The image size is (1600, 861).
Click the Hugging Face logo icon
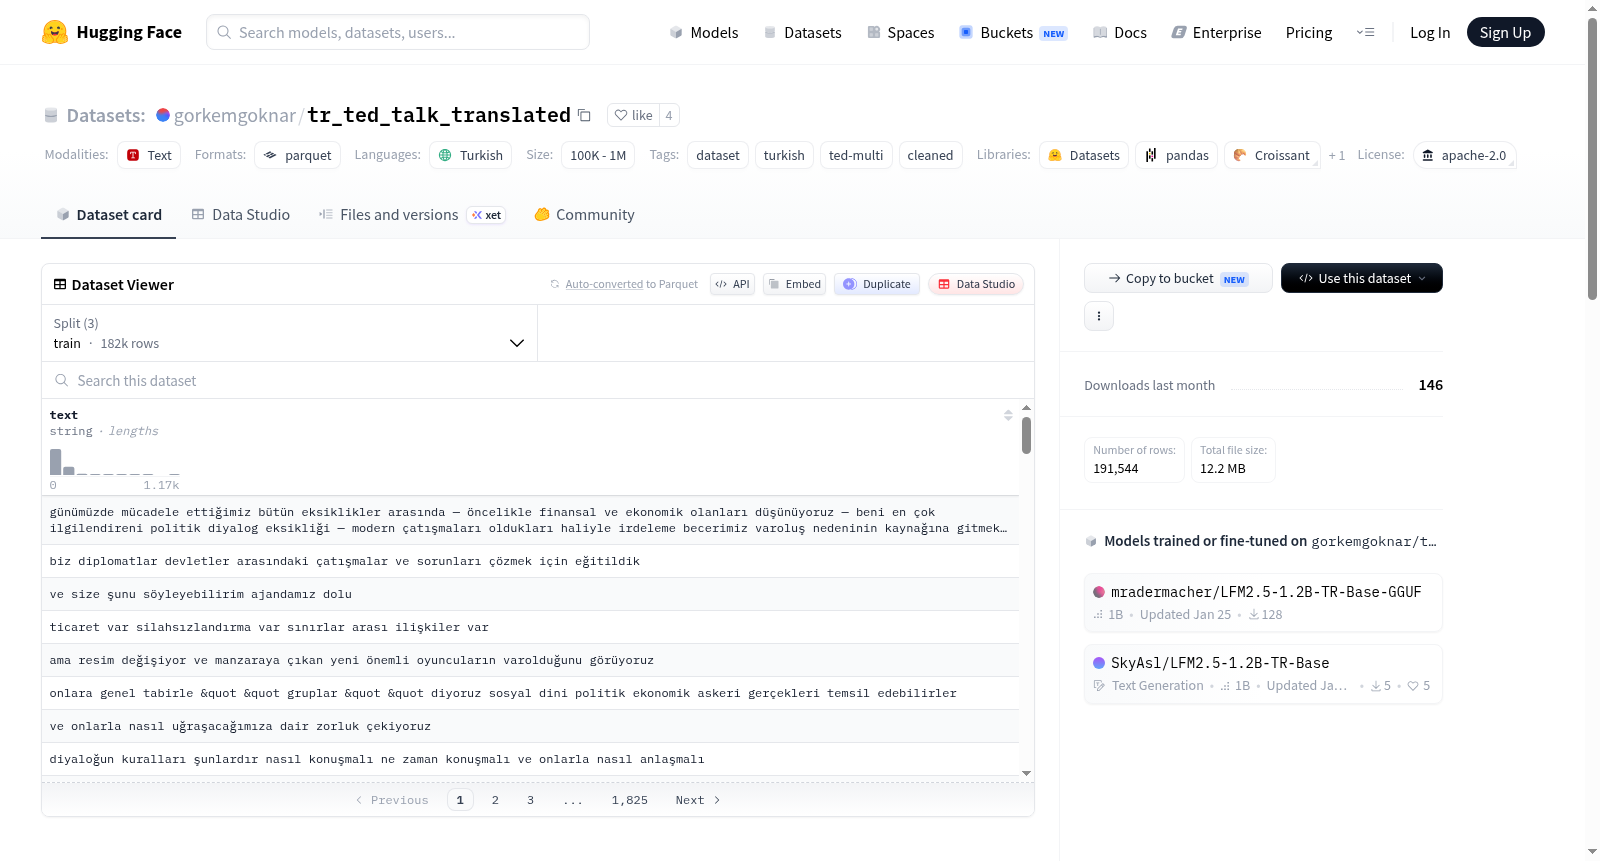[x=55, y=32]
